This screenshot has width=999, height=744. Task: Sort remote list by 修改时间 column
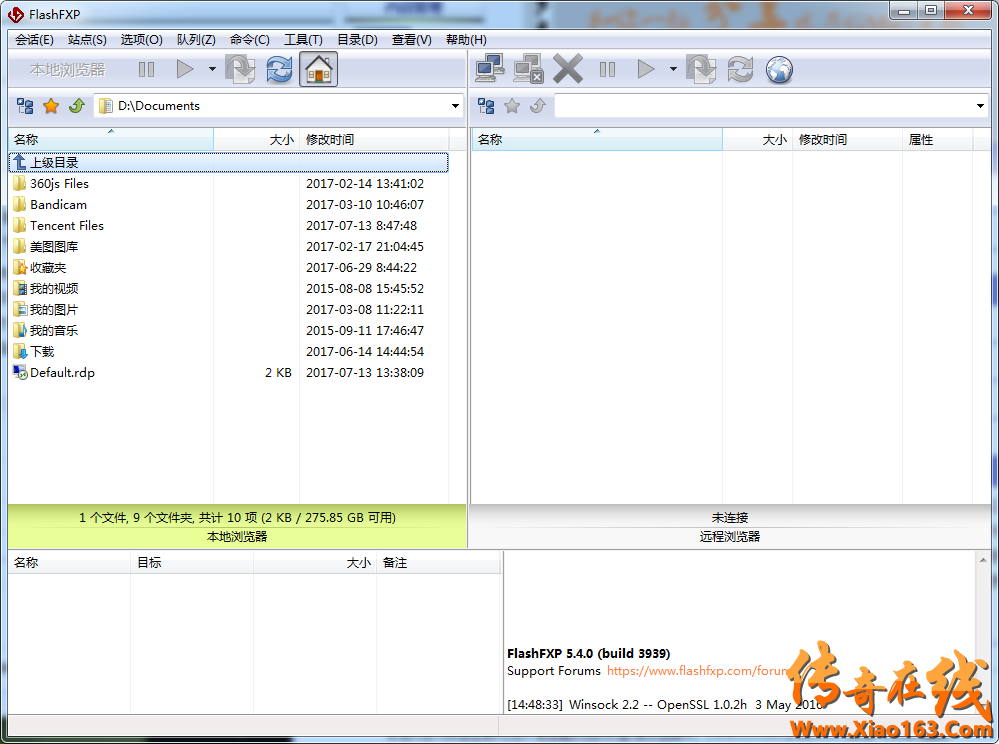coord(847,140)
